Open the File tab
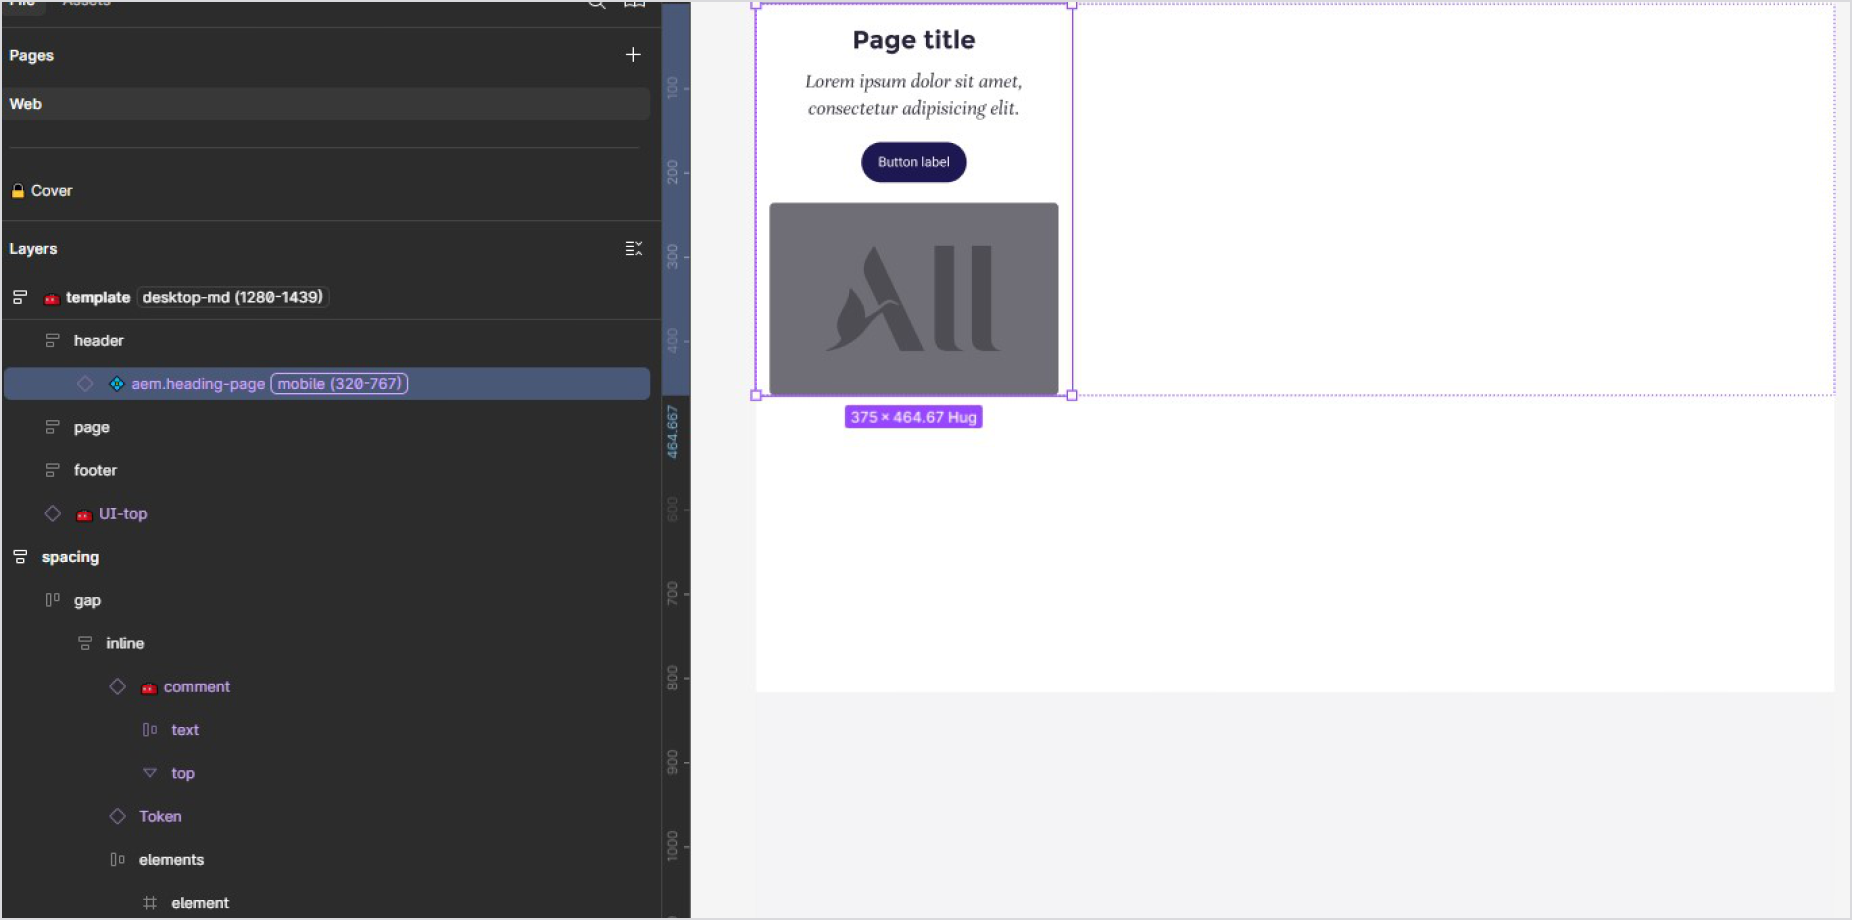 [x=22, y=4]
